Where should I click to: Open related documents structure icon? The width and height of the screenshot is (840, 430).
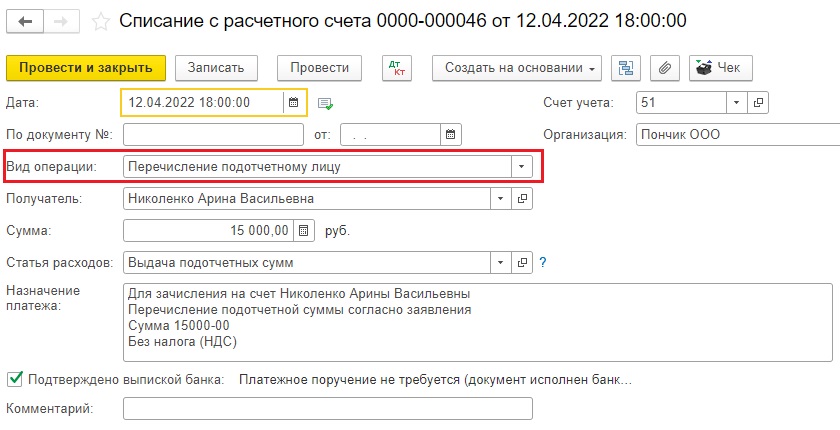click(626, 68)
